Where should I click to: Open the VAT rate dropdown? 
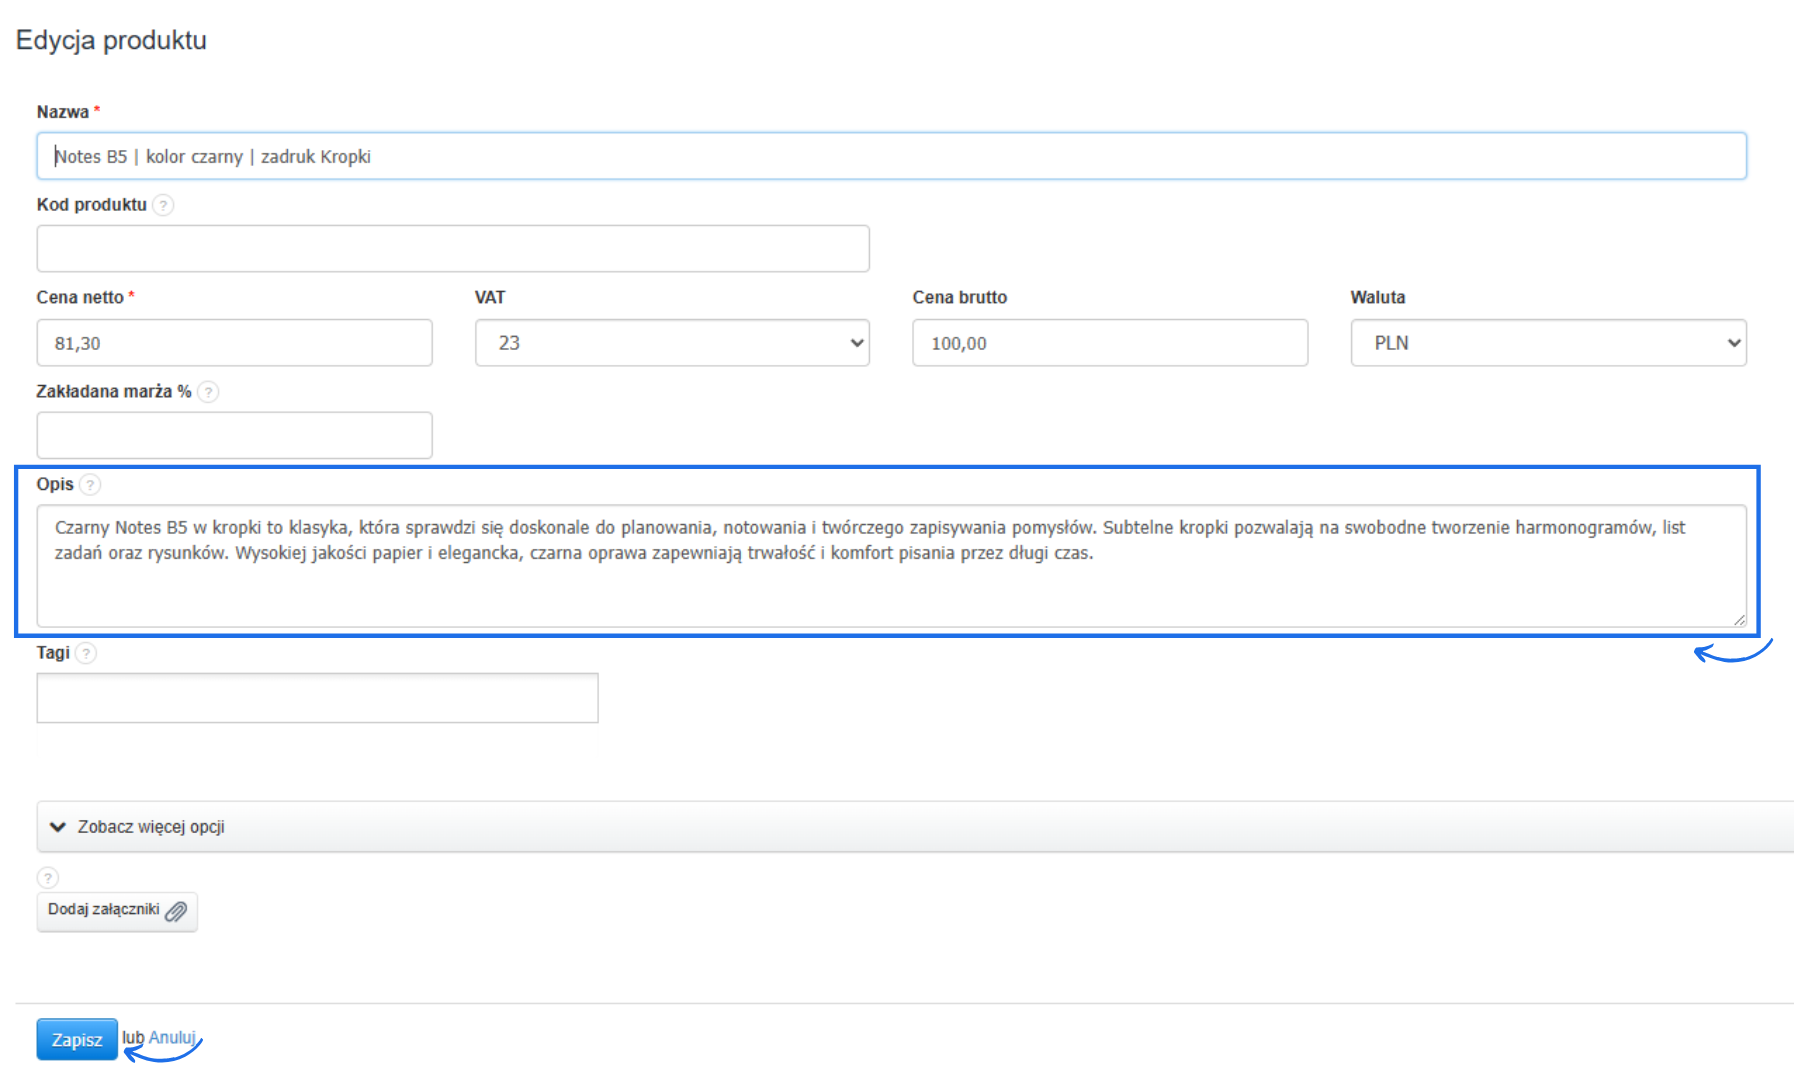672,342
